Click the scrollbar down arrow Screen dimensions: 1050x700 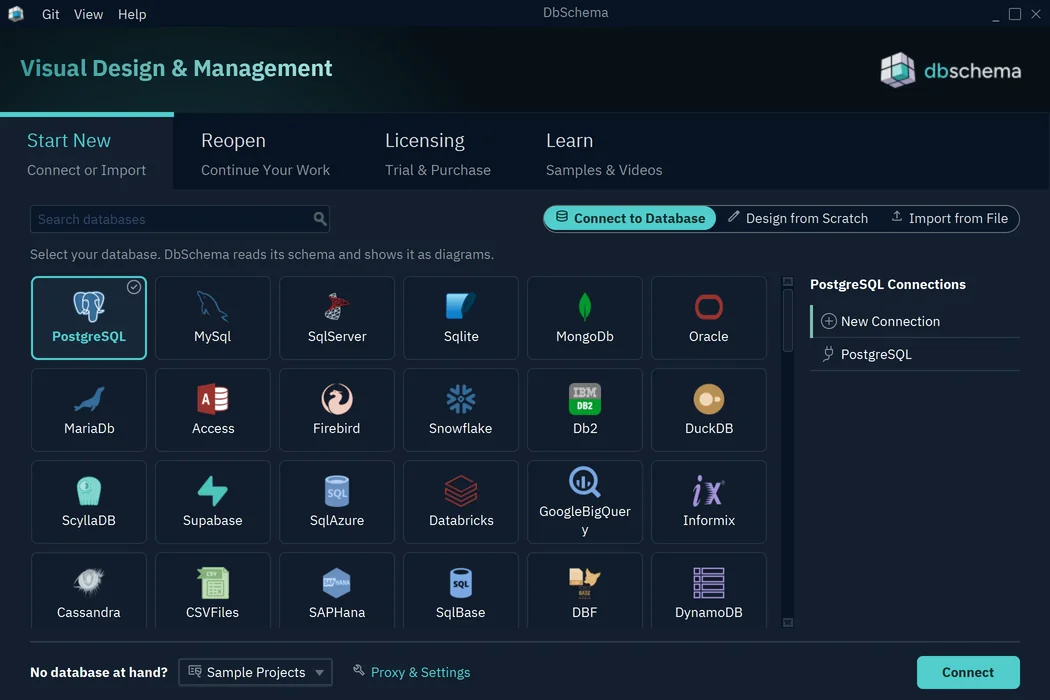pos(788,622)
